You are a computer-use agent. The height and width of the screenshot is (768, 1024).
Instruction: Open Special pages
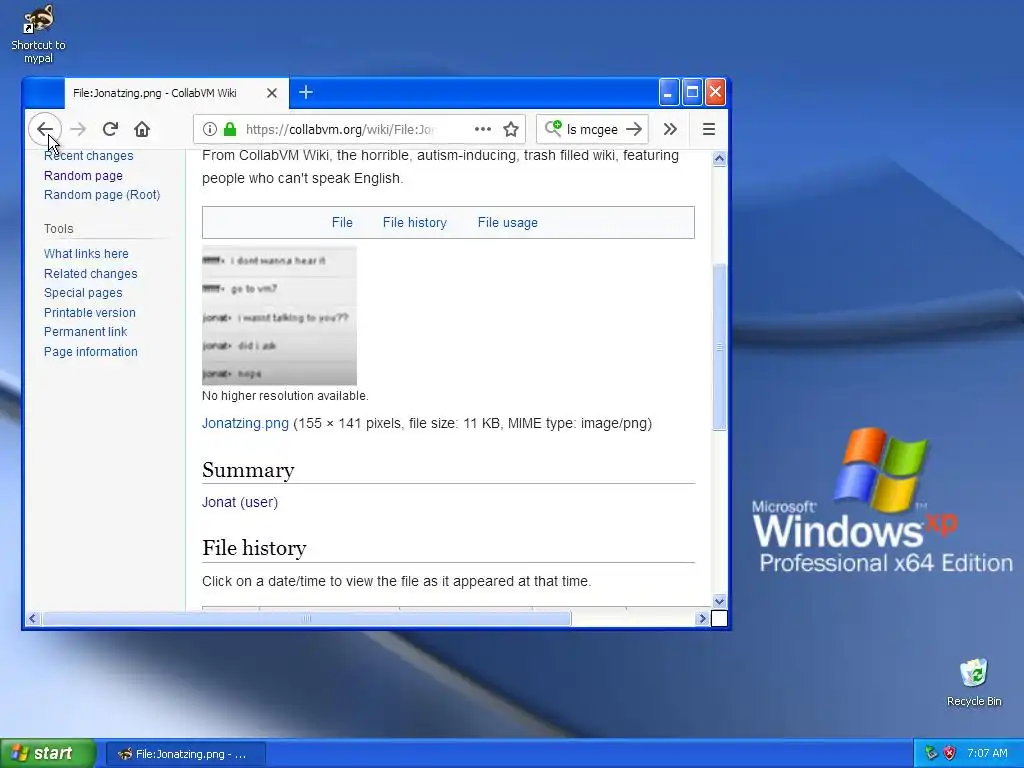pyautogui.click(x=83, y=293)
